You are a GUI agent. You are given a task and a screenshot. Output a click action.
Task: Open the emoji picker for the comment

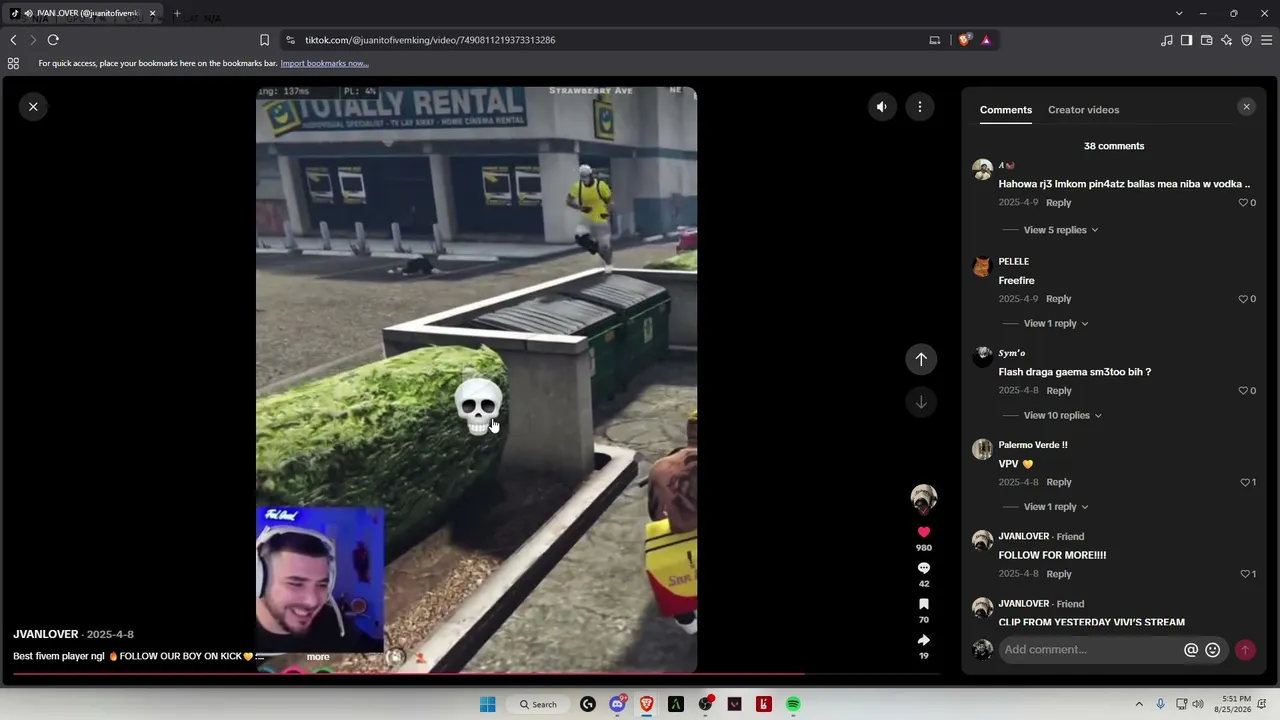1213,650
